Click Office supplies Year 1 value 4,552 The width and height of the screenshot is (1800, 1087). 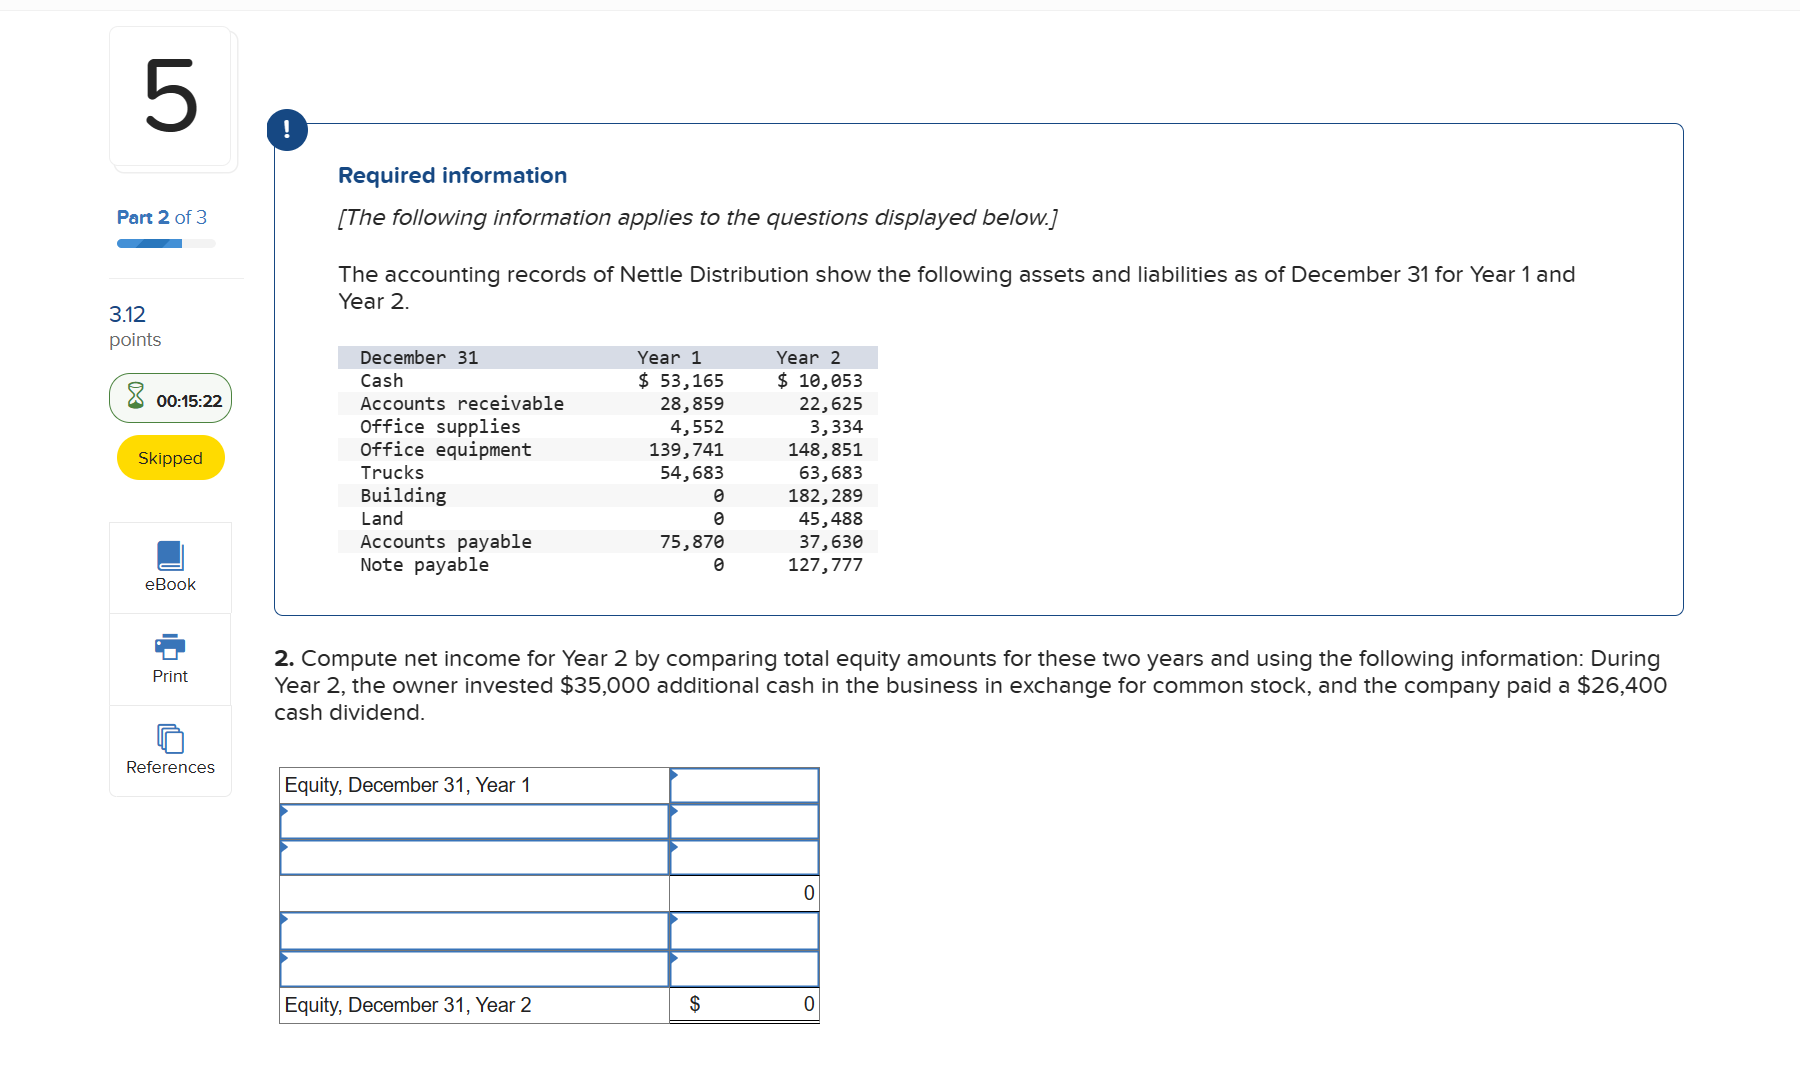pyautogui.click(x=697, y=427)
